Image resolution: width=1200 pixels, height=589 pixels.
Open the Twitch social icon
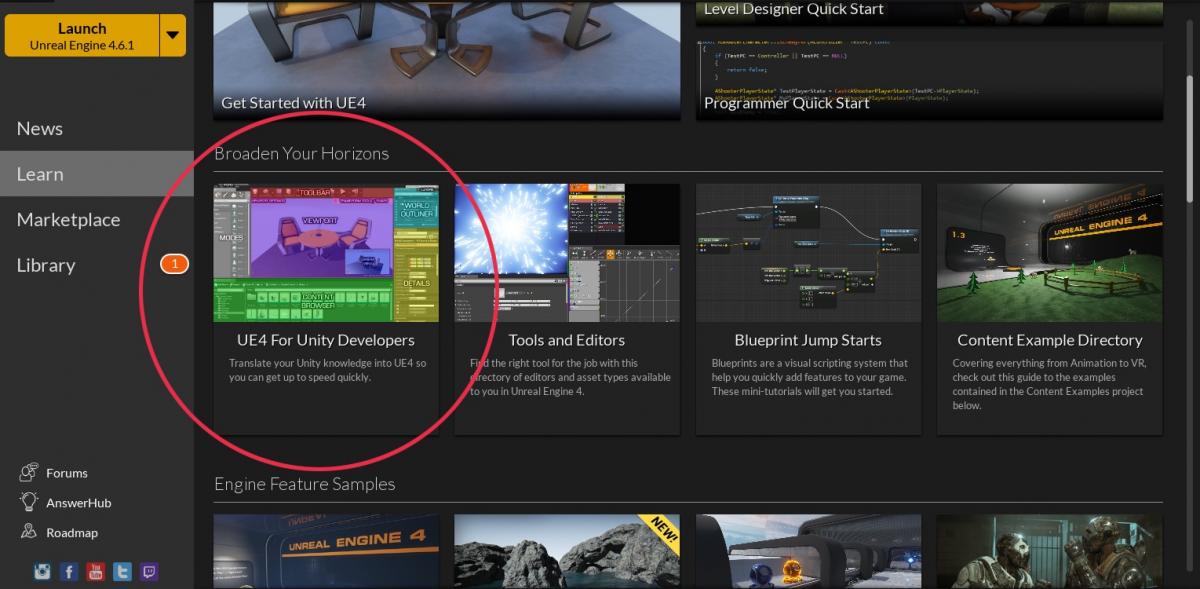click(x=149, y=572)
